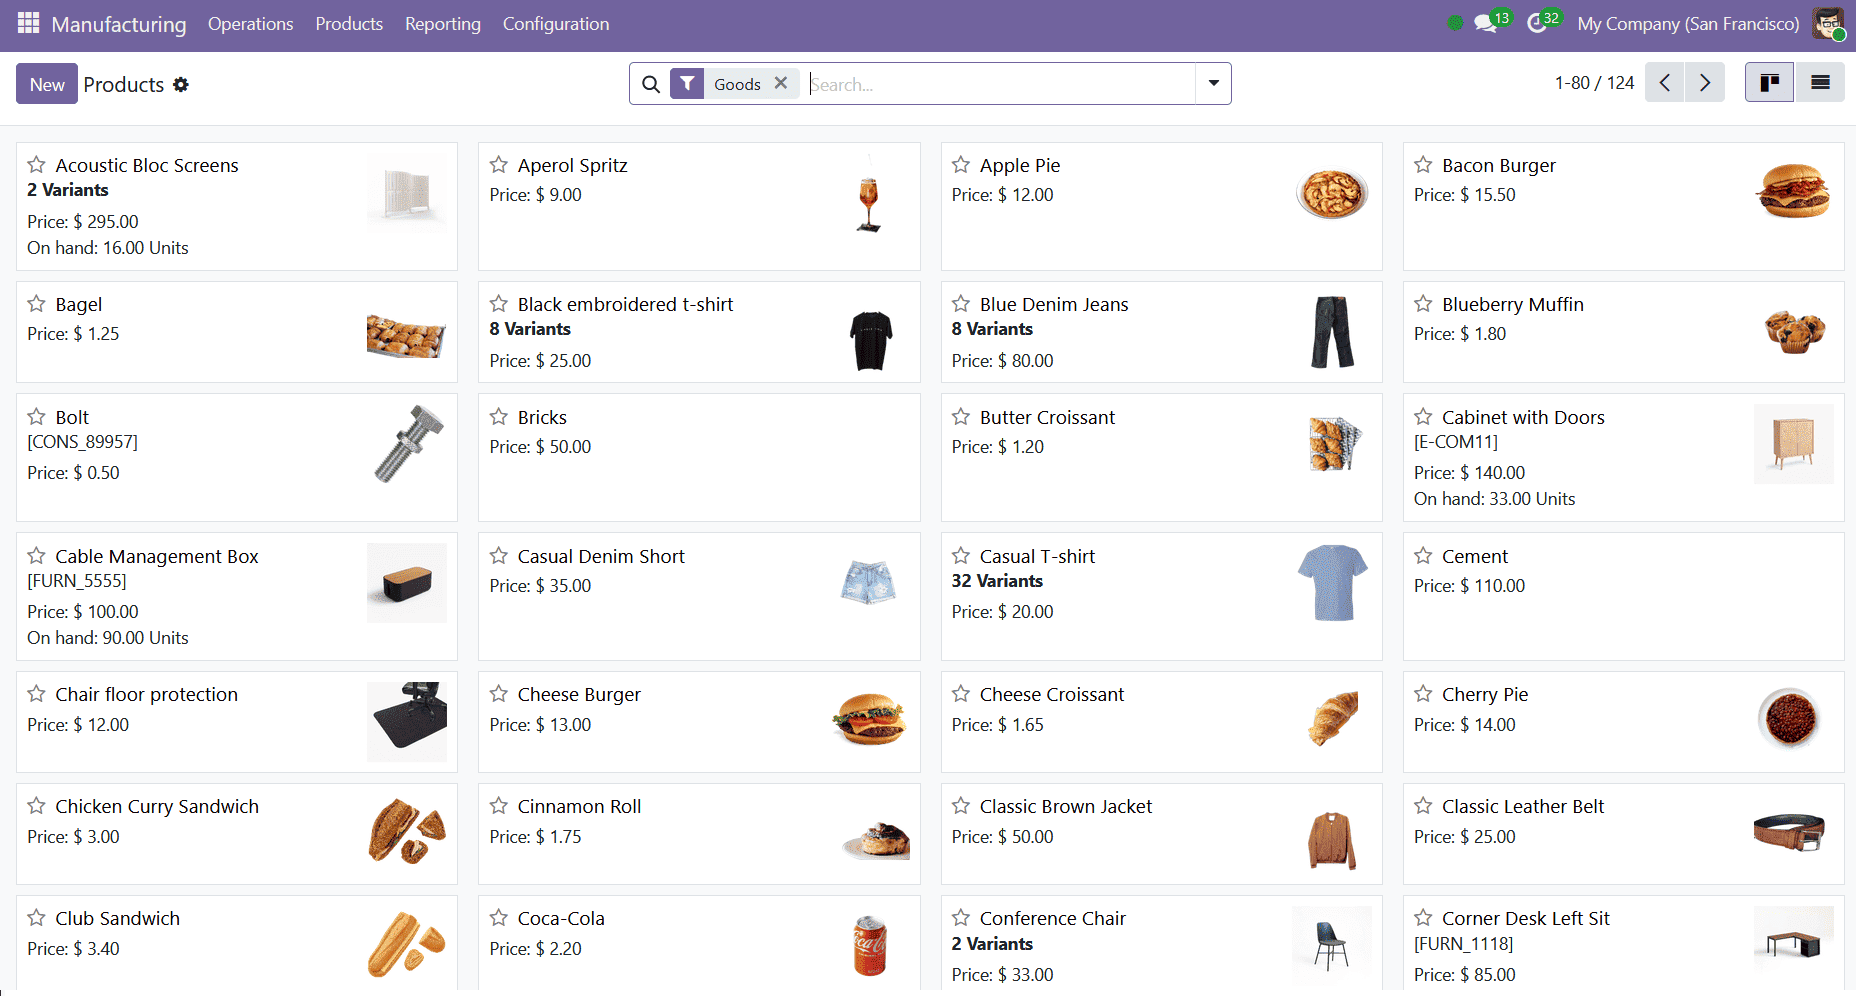This screenshot has height=996, width=1856.
Task: Open the Casual T-shirt card image
Action: point(1331,583)
